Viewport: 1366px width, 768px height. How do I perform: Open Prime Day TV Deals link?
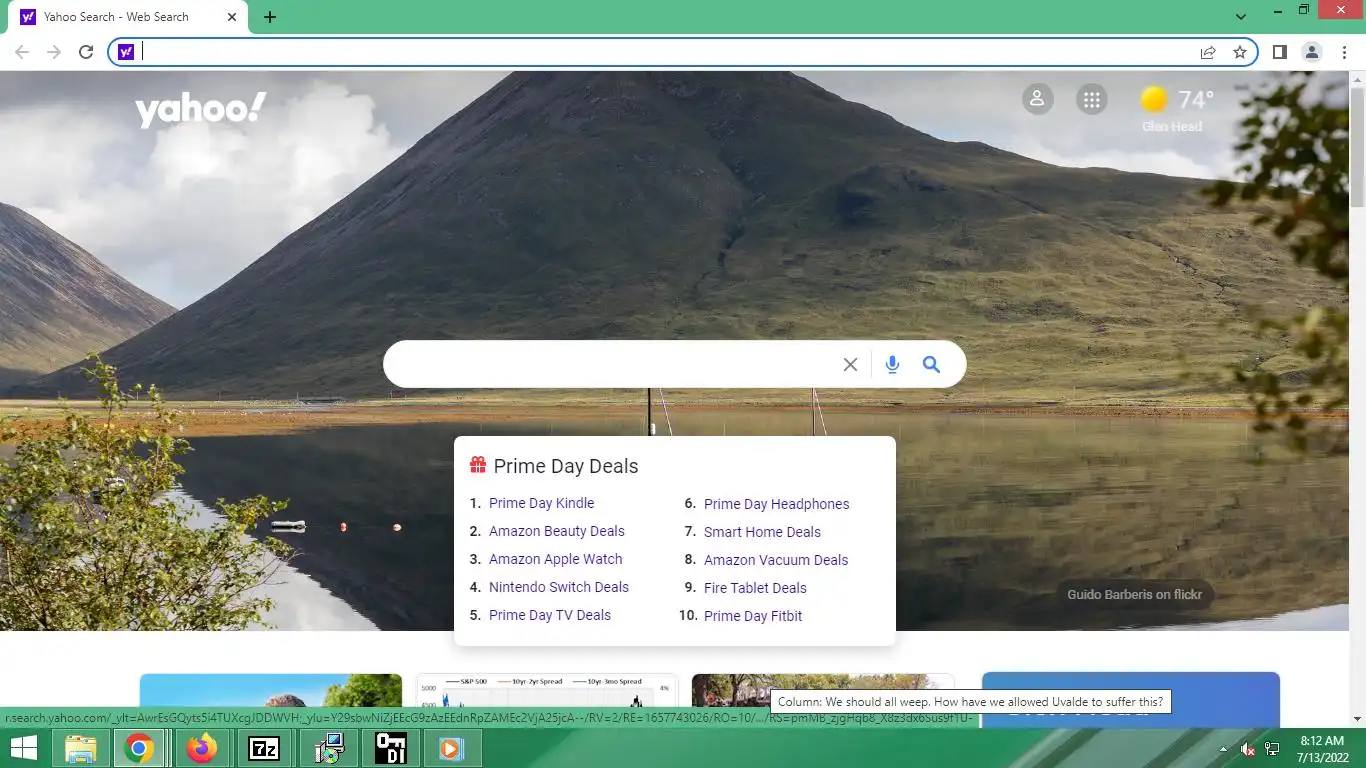(x=550, y=615)
